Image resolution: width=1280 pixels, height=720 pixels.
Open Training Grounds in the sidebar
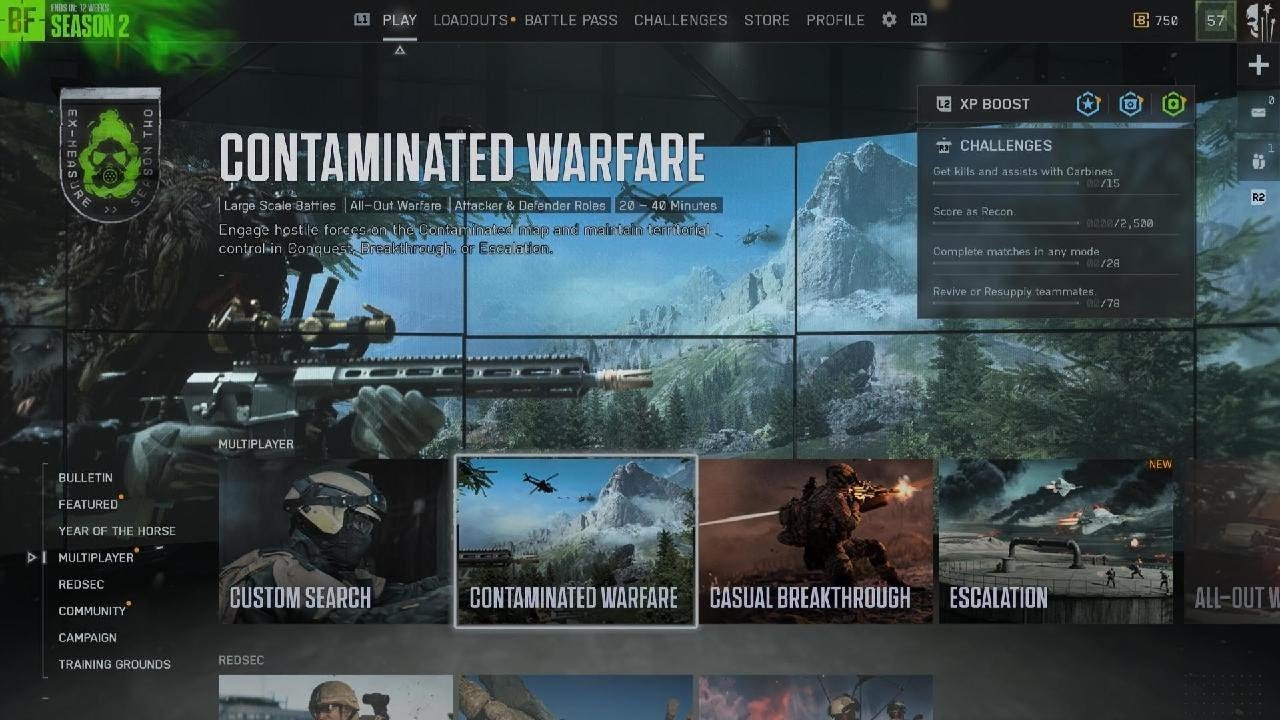tap(114, 665)
